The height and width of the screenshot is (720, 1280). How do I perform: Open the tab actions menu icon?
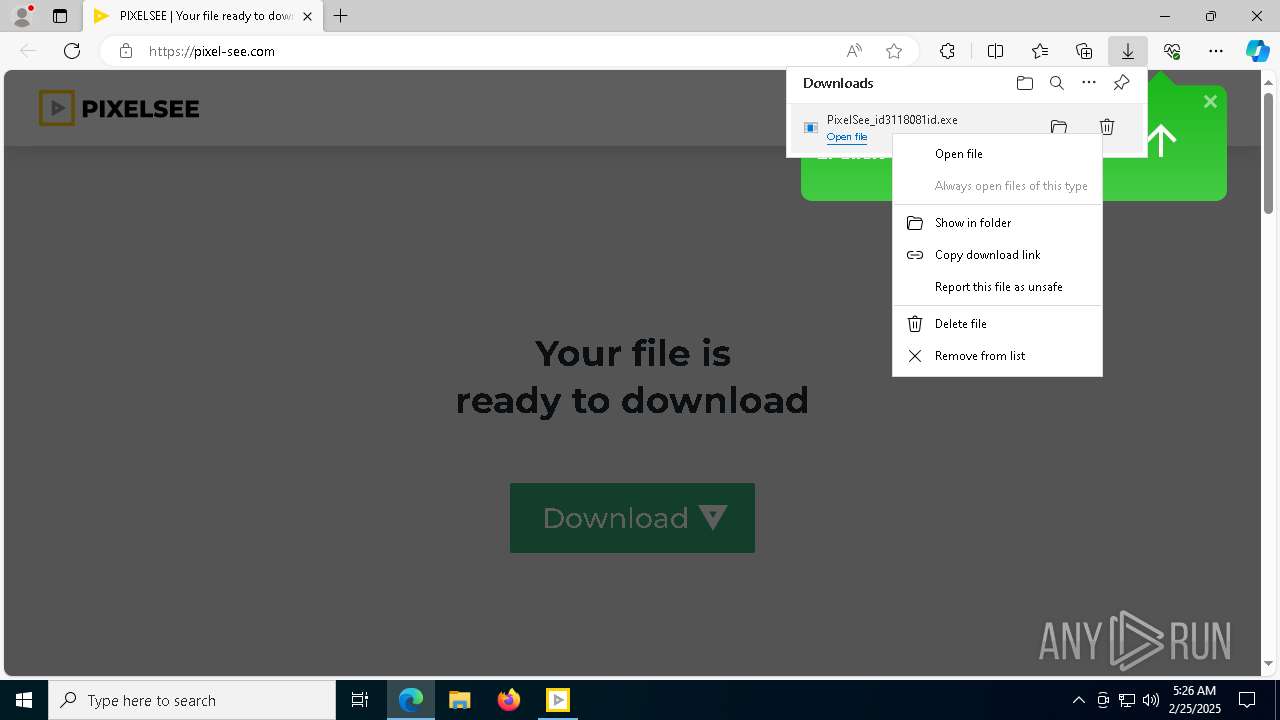[60, 16]
